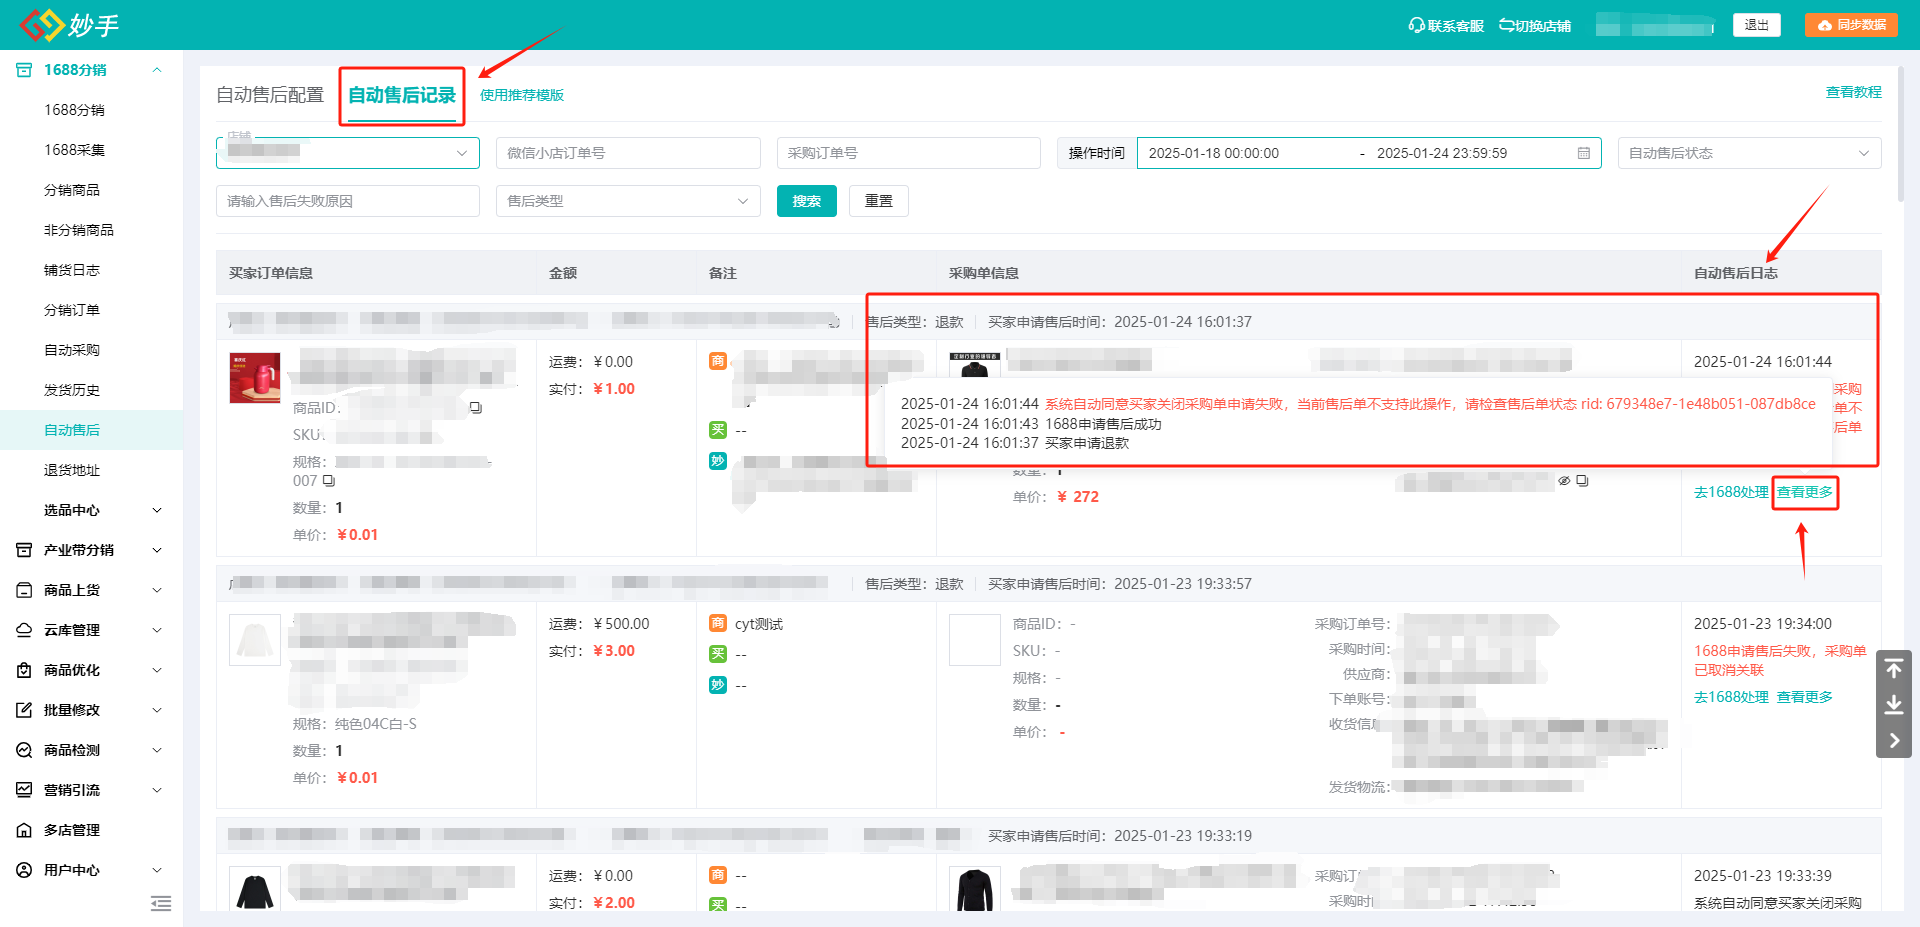Expand the 商品优化 sidebar group
This screenshot has width=1920, height=927.
click(x=157, y=670)
